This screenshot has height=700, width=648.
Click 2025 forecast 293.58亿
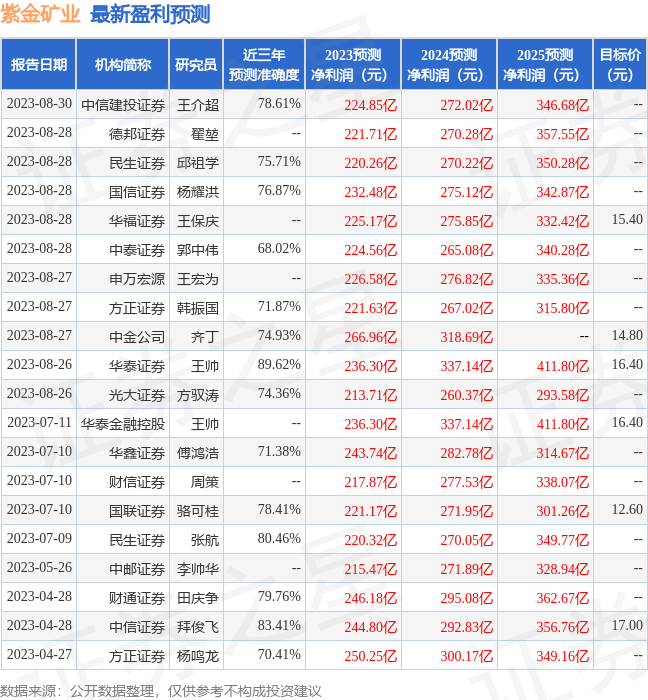point(562,395)
